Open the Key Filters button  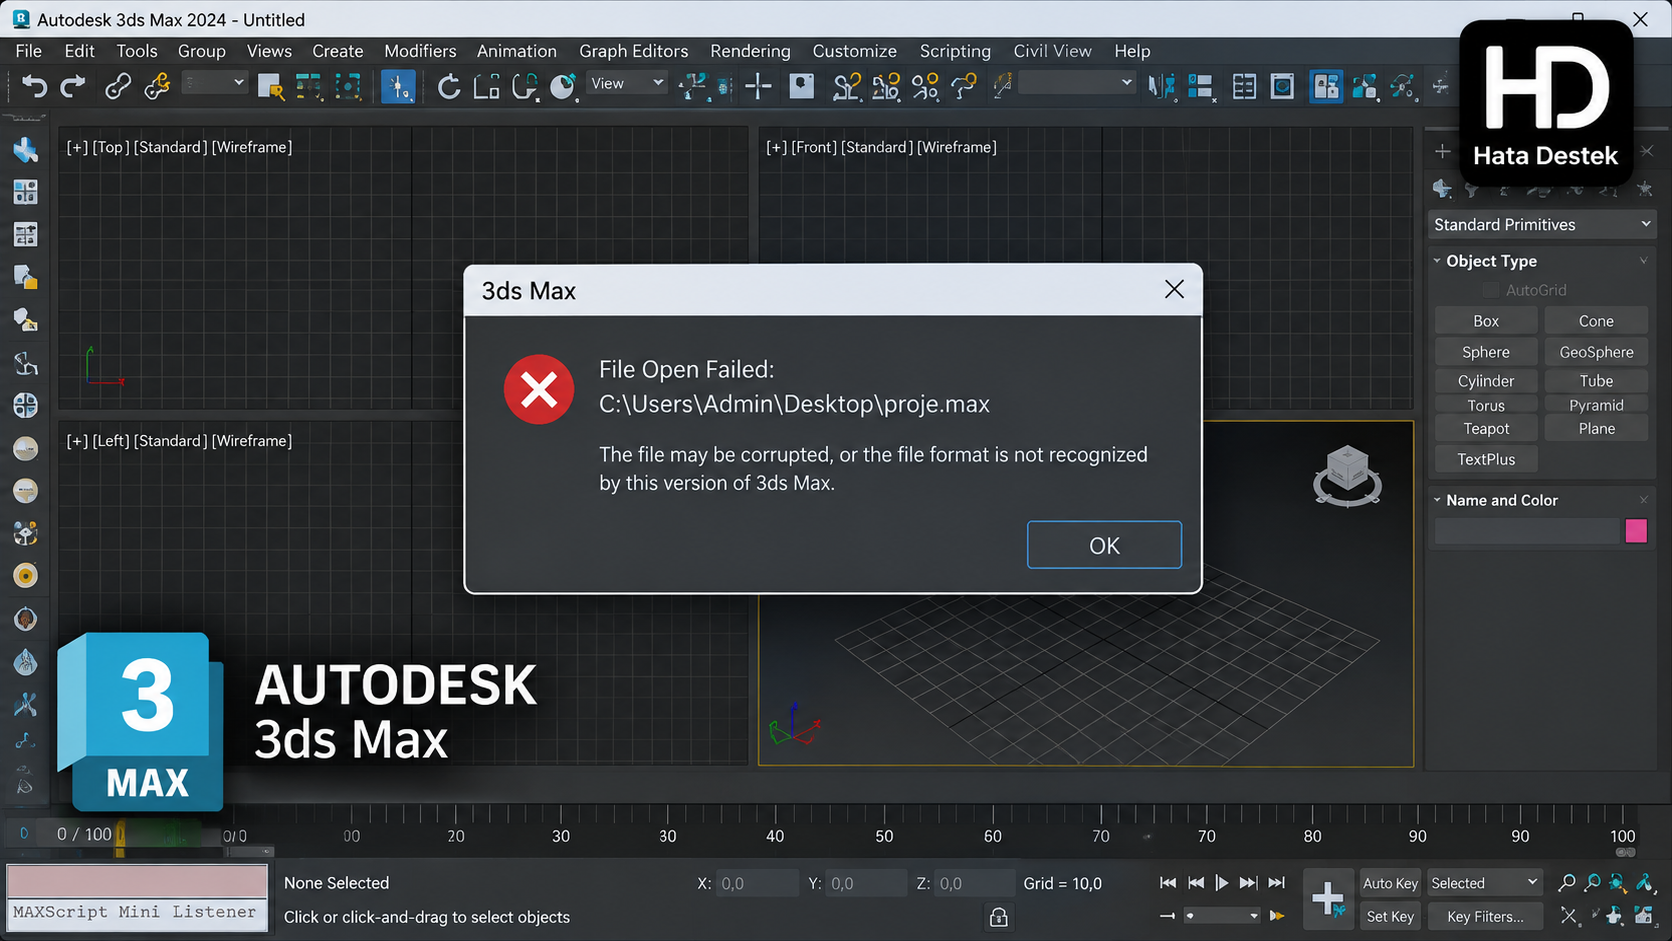1485,916
